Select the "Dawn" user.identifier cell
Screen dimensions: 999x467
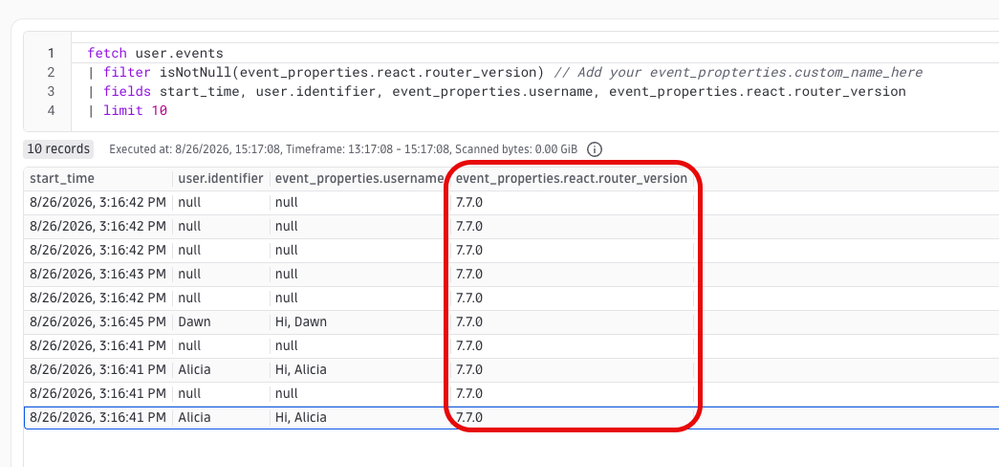tap(194, 322)
